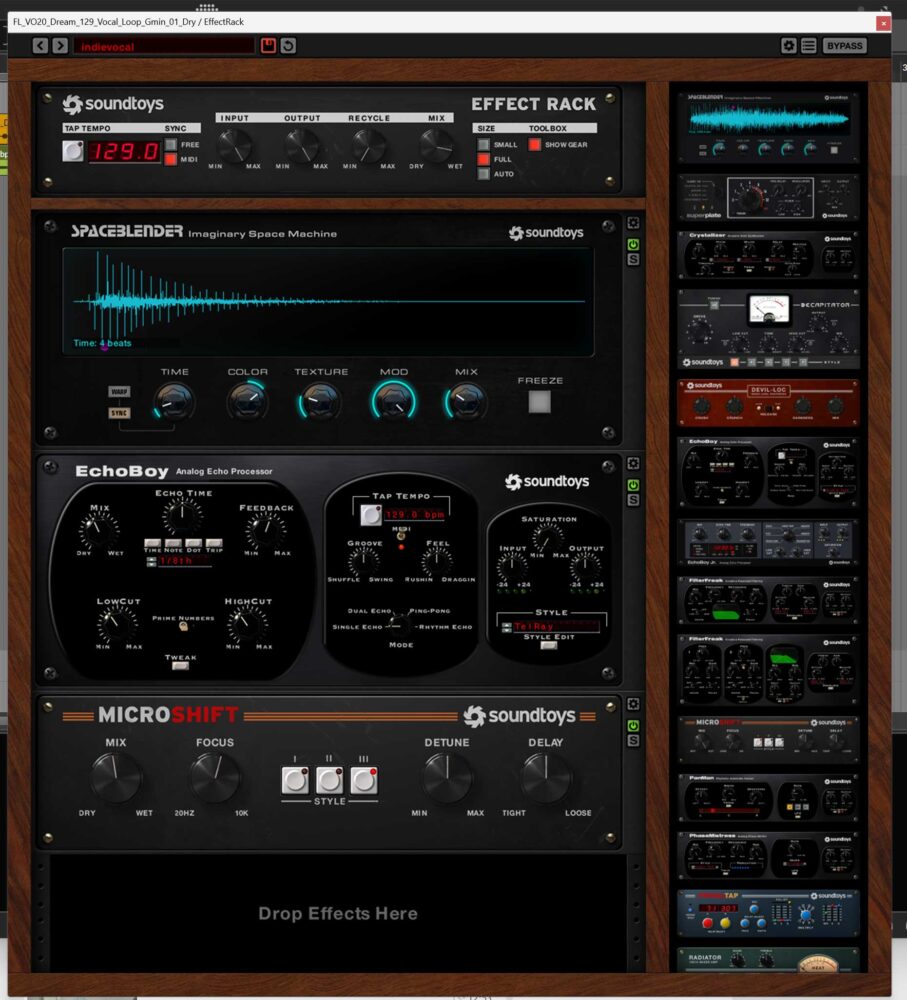
Task: Set rack size to FULL
Action: 483,159
